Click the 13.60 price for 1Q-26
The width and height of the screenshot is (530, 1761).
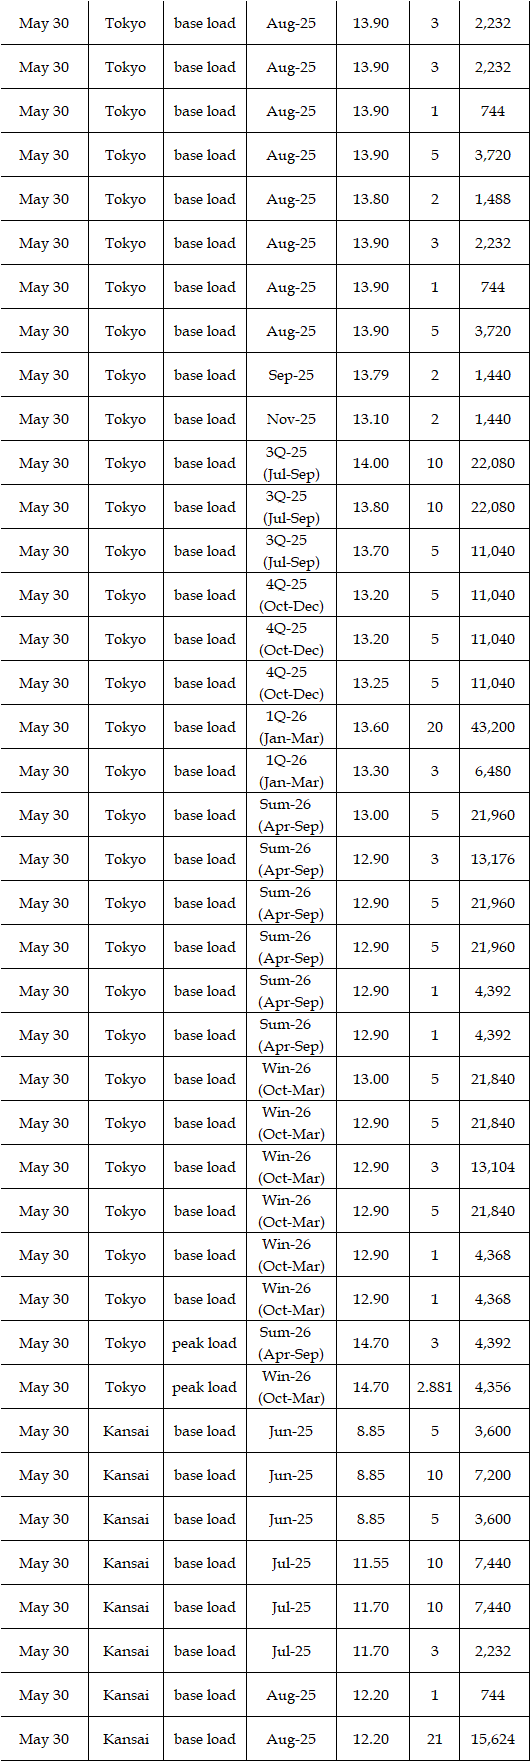[371, 727]
